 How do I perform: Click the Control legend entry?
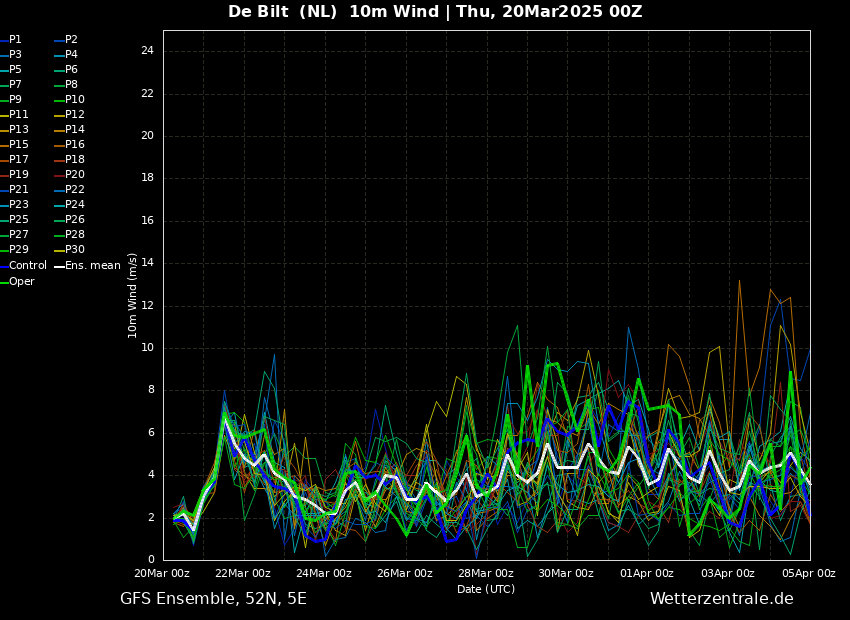tap(23, 266)
